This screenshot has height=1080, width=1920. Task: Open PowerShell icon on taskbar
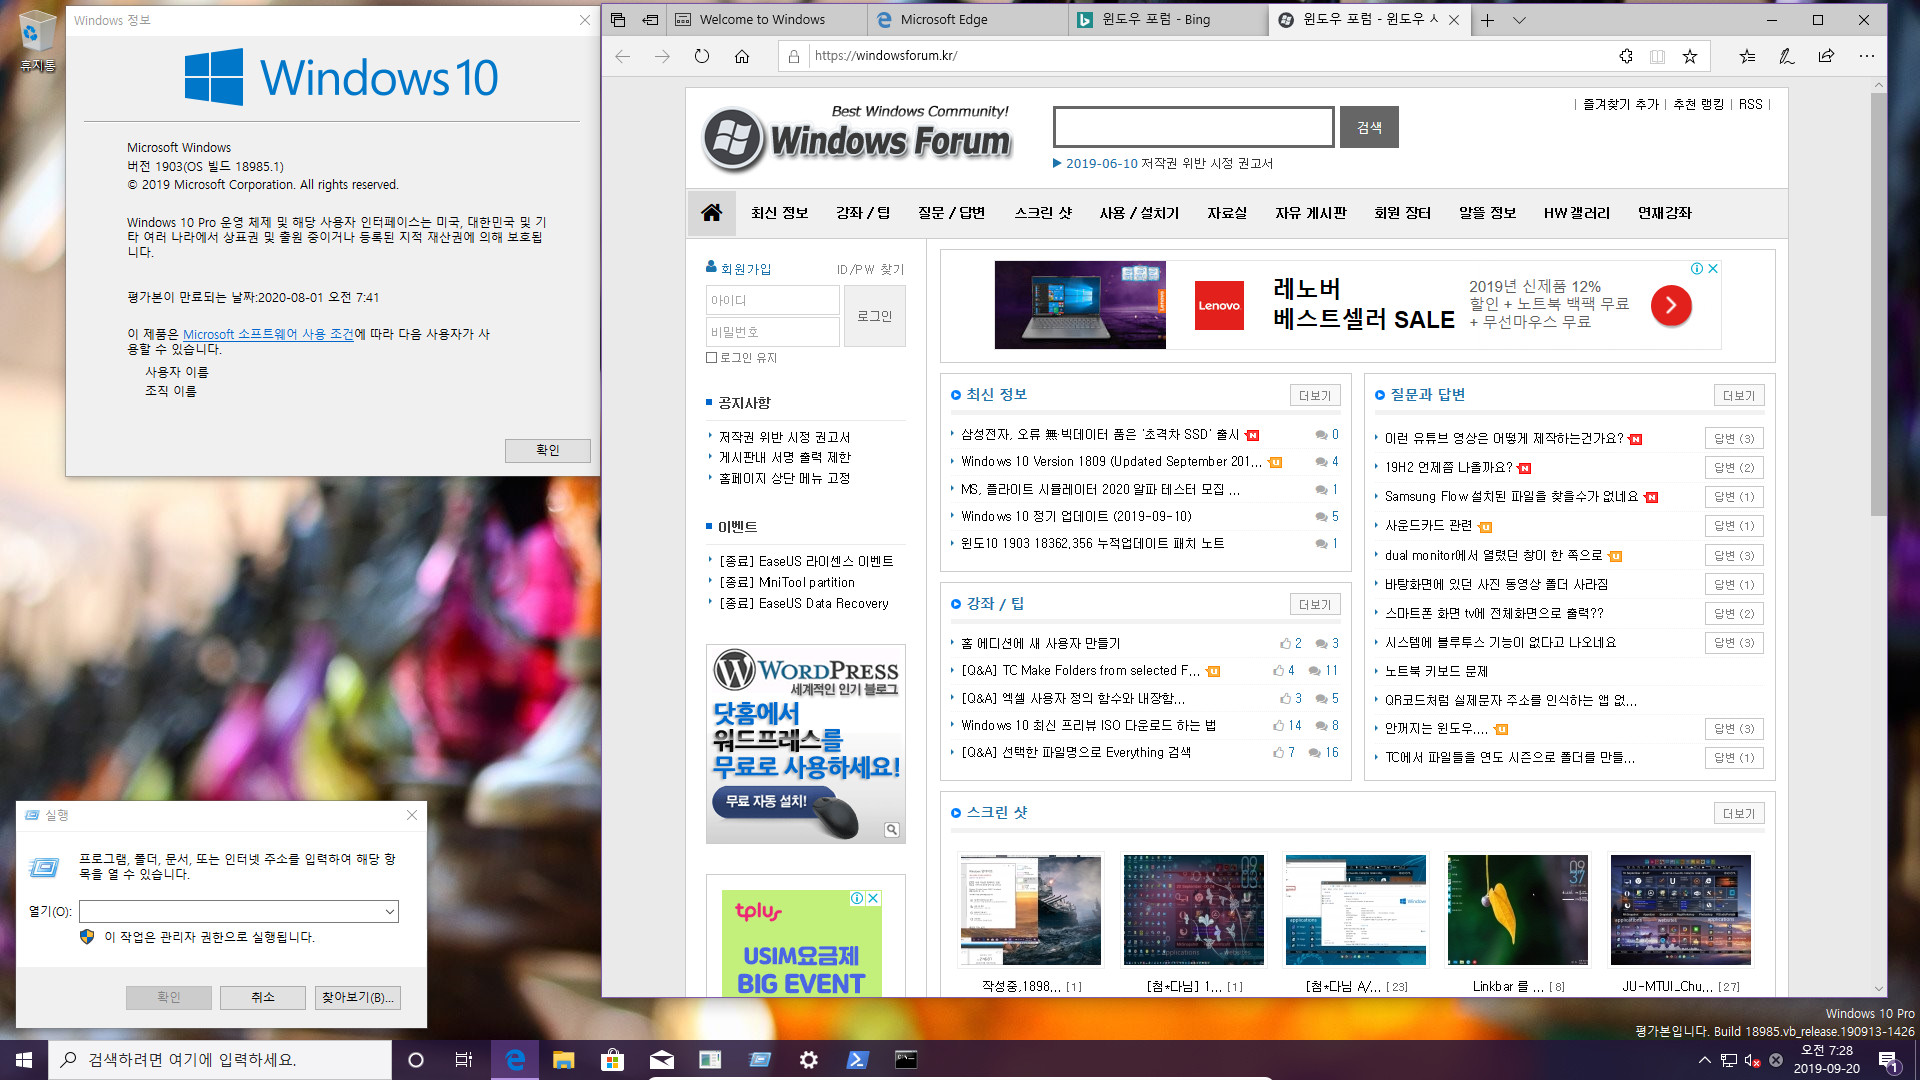click(857, 1060)
